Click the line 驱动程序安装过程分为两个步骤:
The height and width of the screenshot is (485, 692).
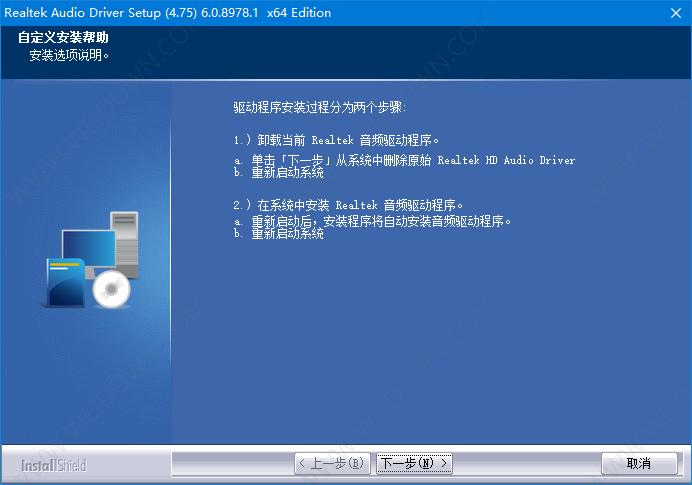pyautogui.click(x=320, y=107)
